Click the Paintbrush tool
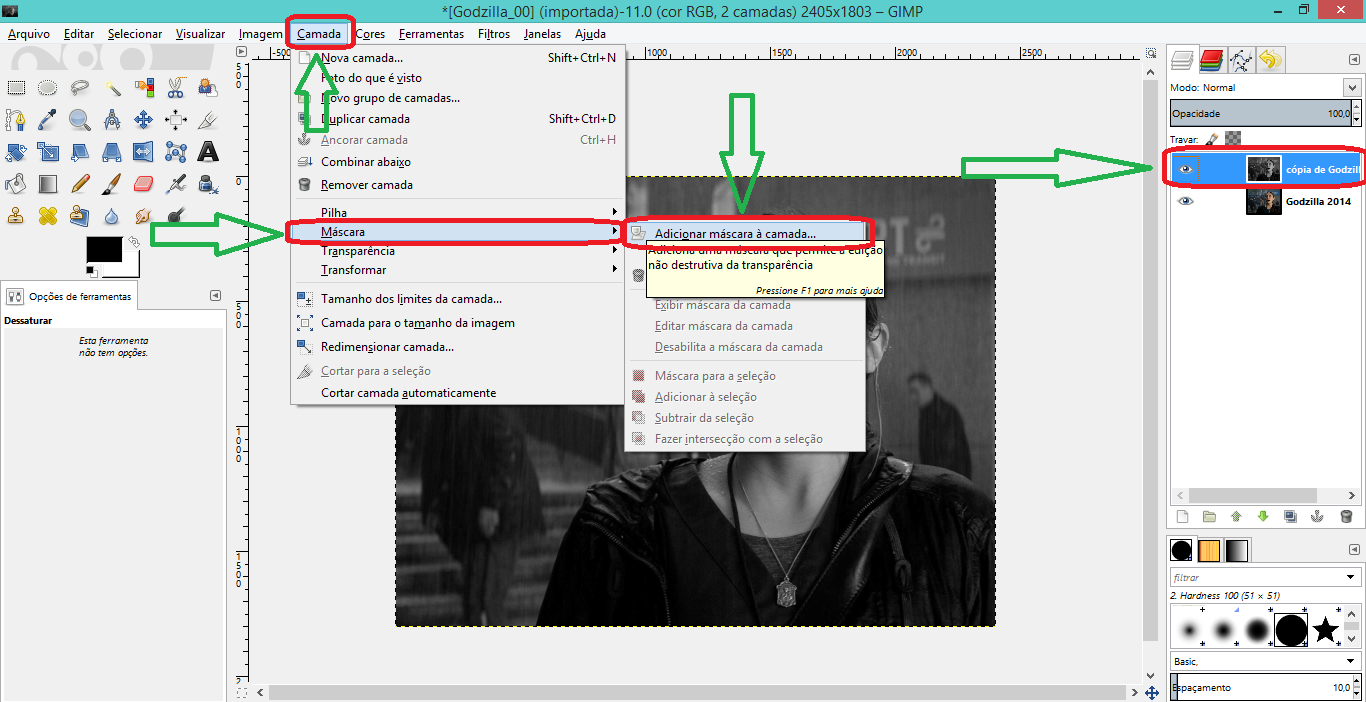Image resolution: width=1366 pixels, height=702 pixels. click(111, 184)
